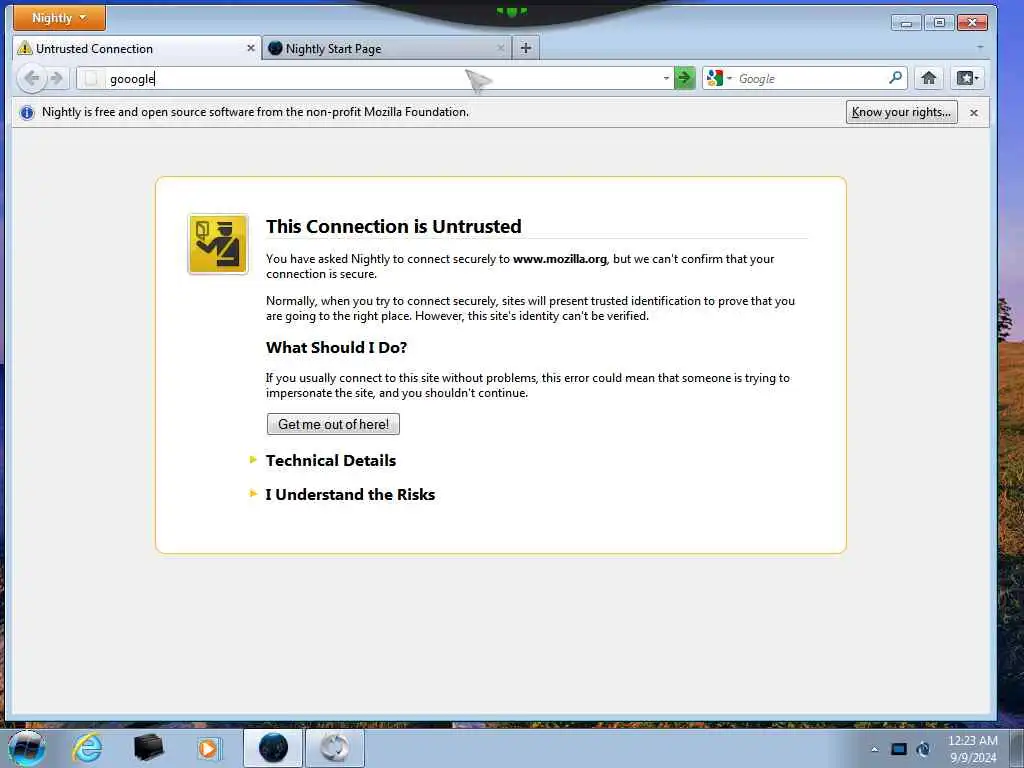Click Get me out of here button

333,424
